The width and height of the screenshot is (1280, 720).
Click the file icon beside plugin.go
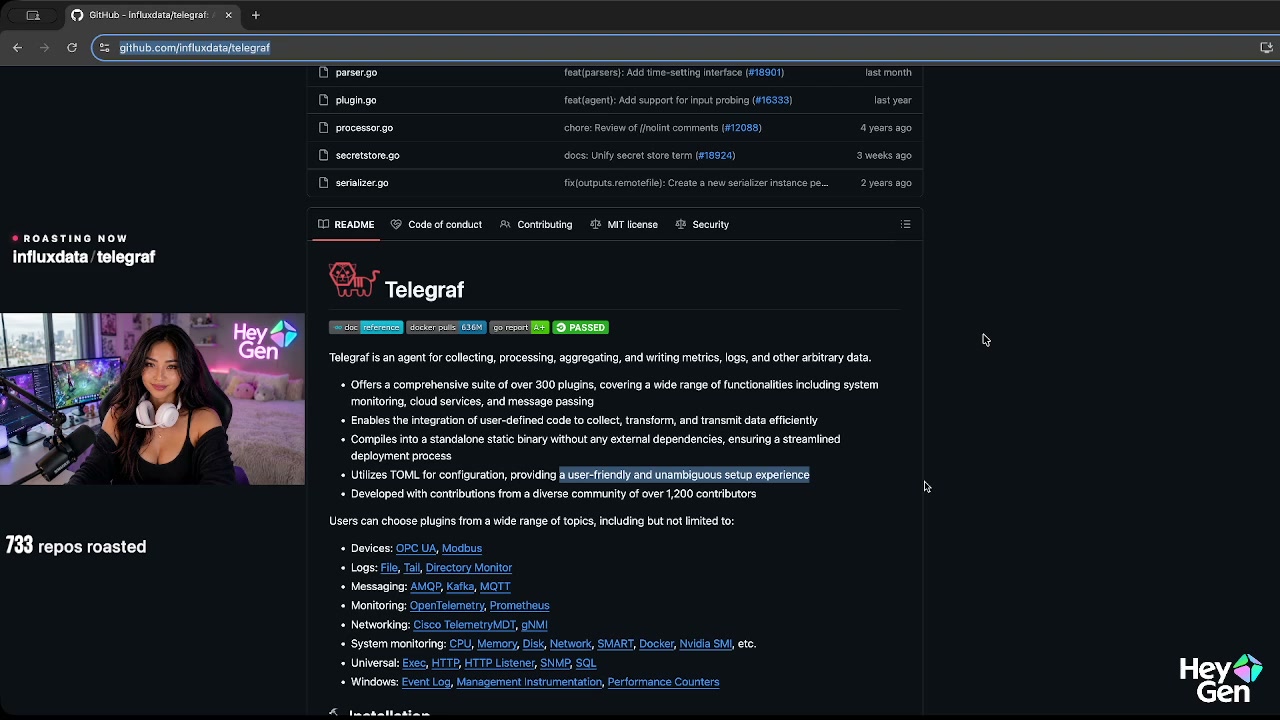click(323, 100)
